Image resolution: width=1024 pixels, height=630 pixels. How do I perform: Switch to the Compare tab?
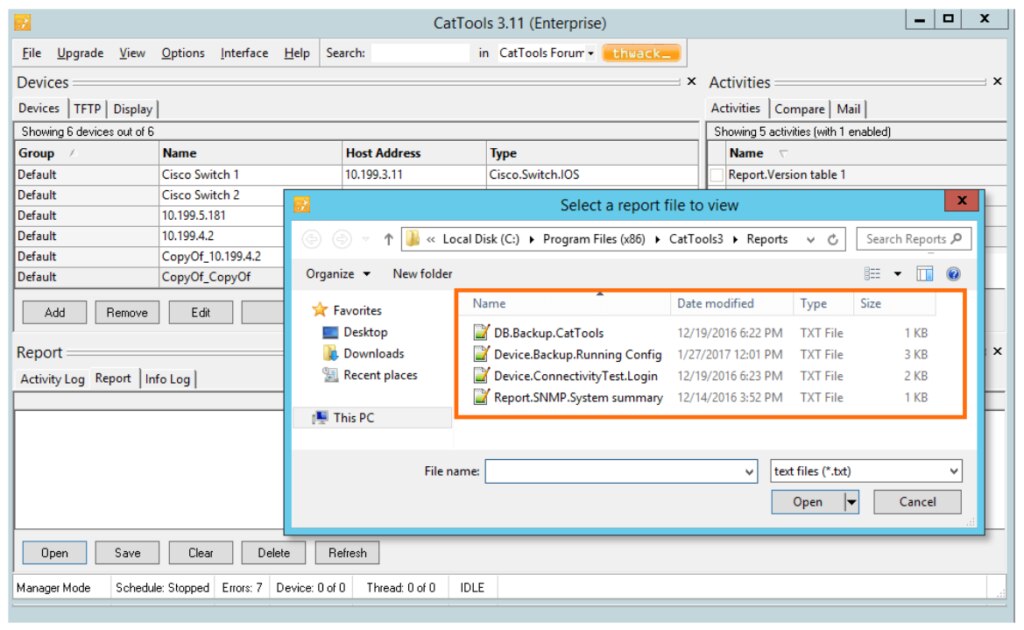tap(798, 108)
